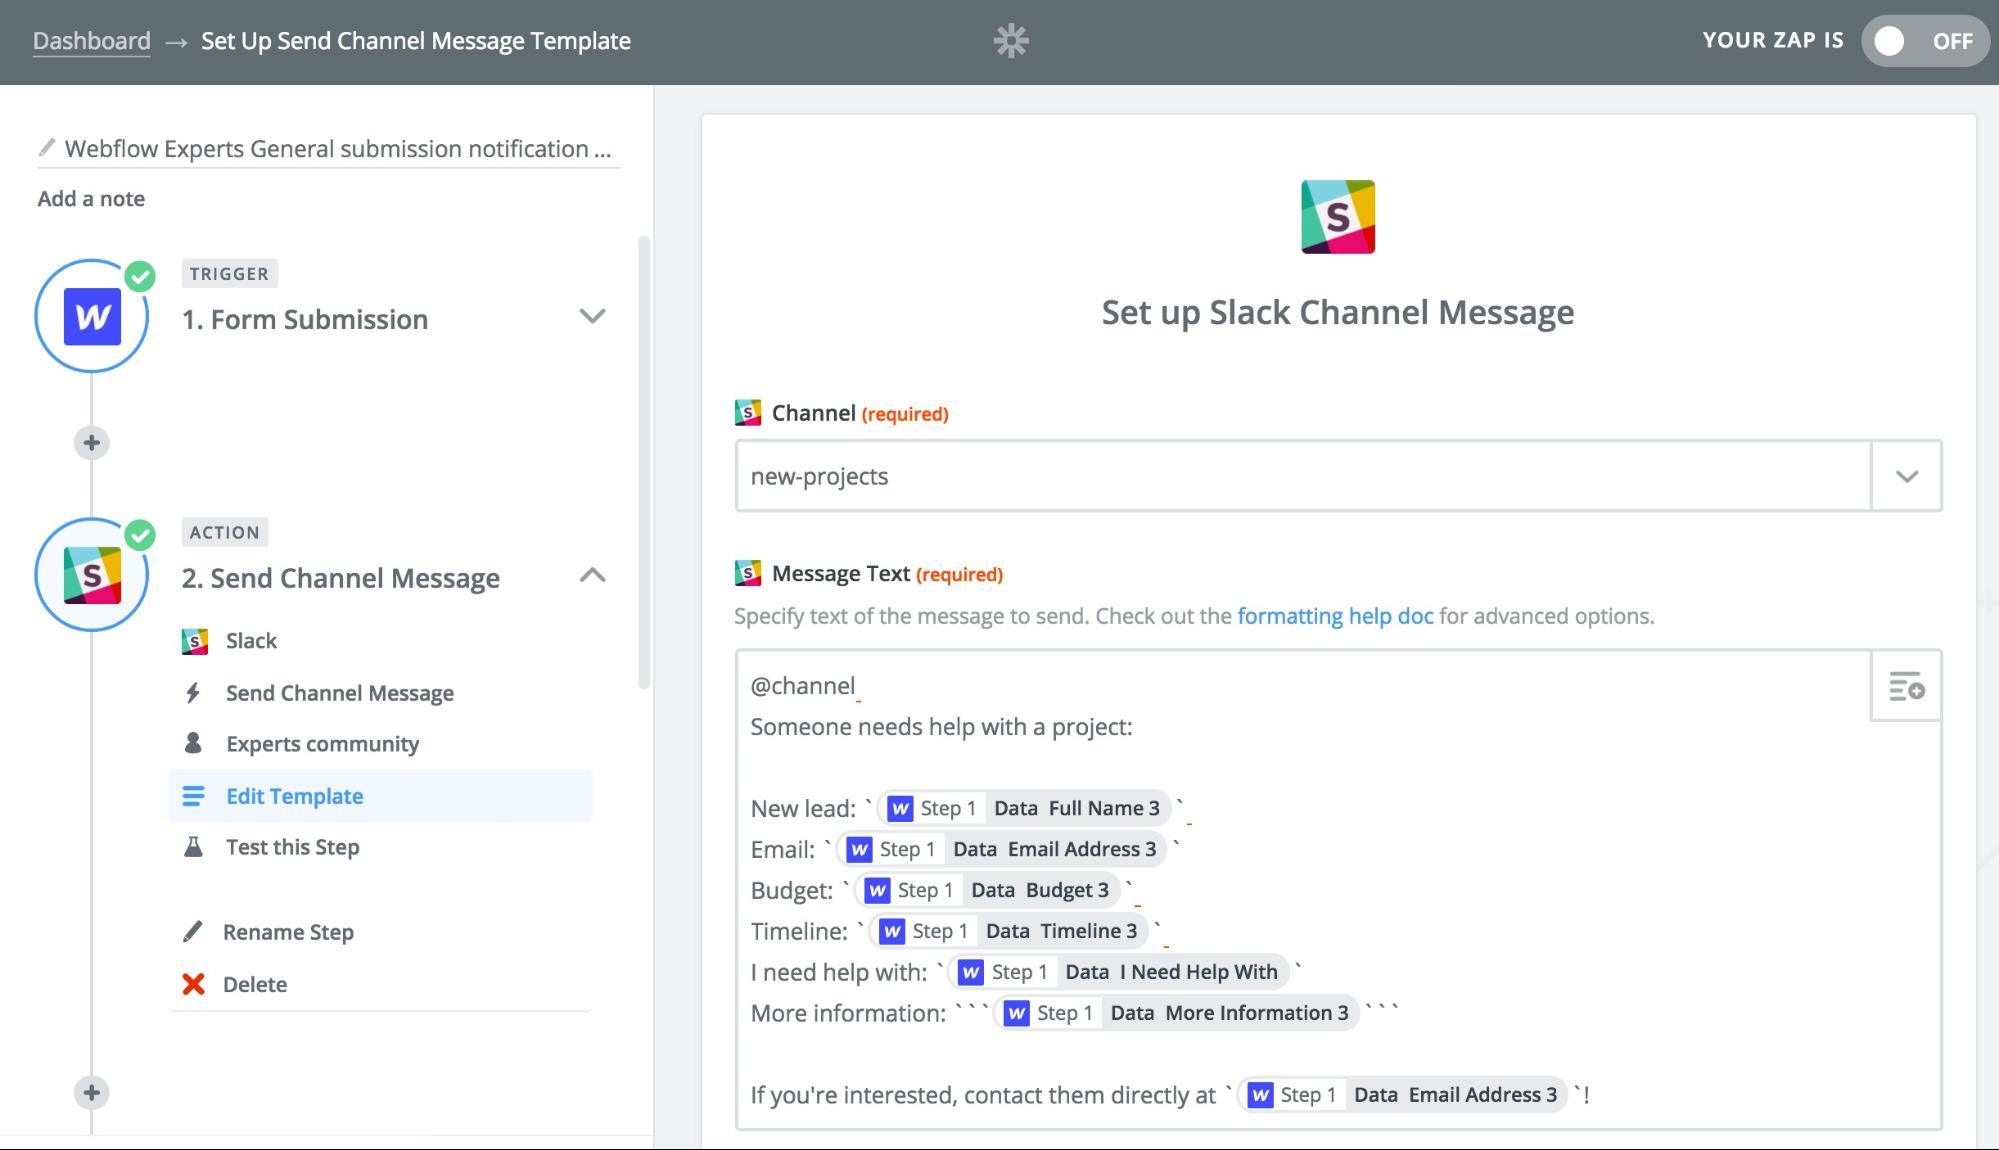Image resolution: width=1999 pixels, height=1150 pixels.
Task: Click the Data Budget 3 field pill
Action: click(987, 890)
